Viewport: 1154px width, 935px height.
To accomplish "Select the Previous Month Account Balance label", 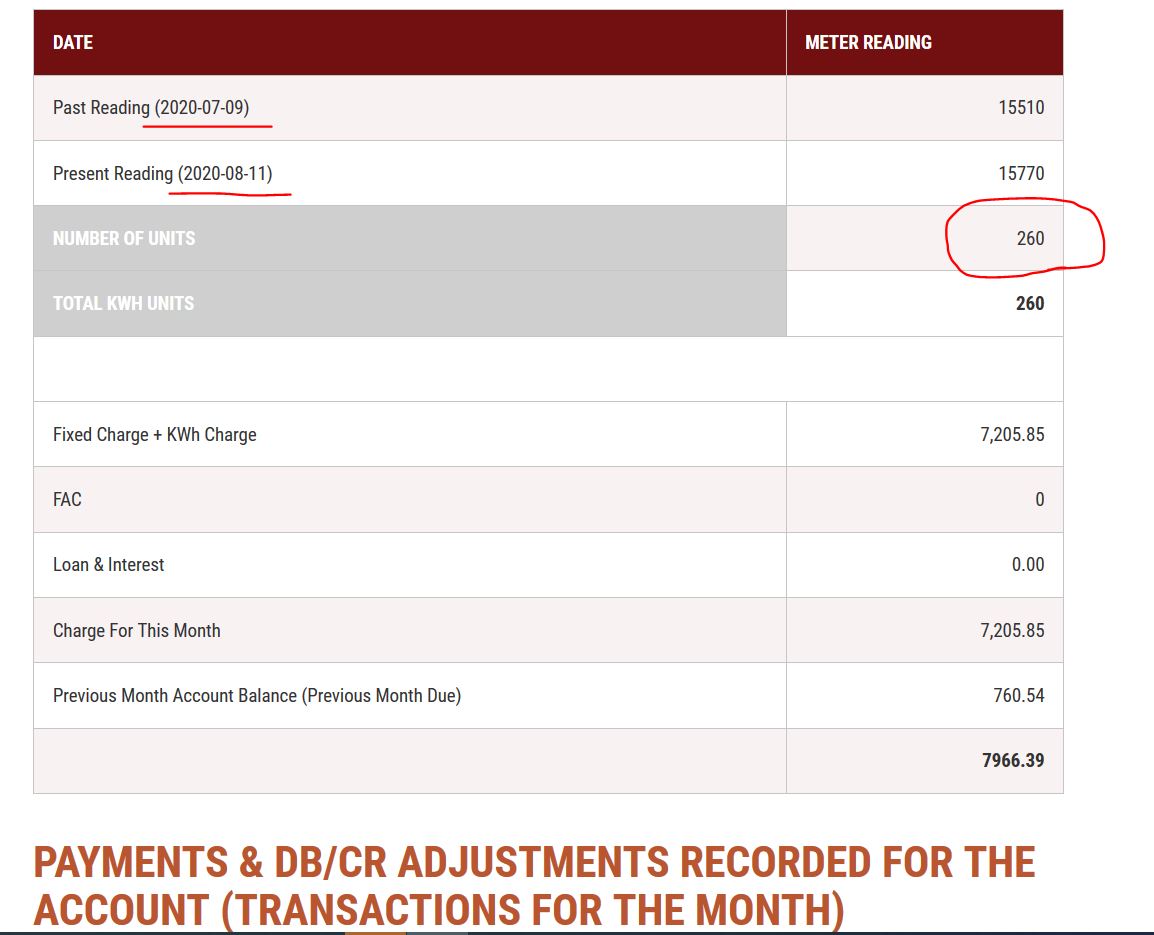I will coord(257,696).
